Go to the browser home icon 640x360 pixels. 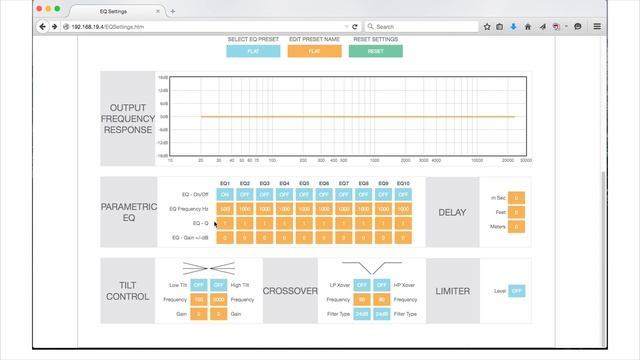(x=528, y=27)
